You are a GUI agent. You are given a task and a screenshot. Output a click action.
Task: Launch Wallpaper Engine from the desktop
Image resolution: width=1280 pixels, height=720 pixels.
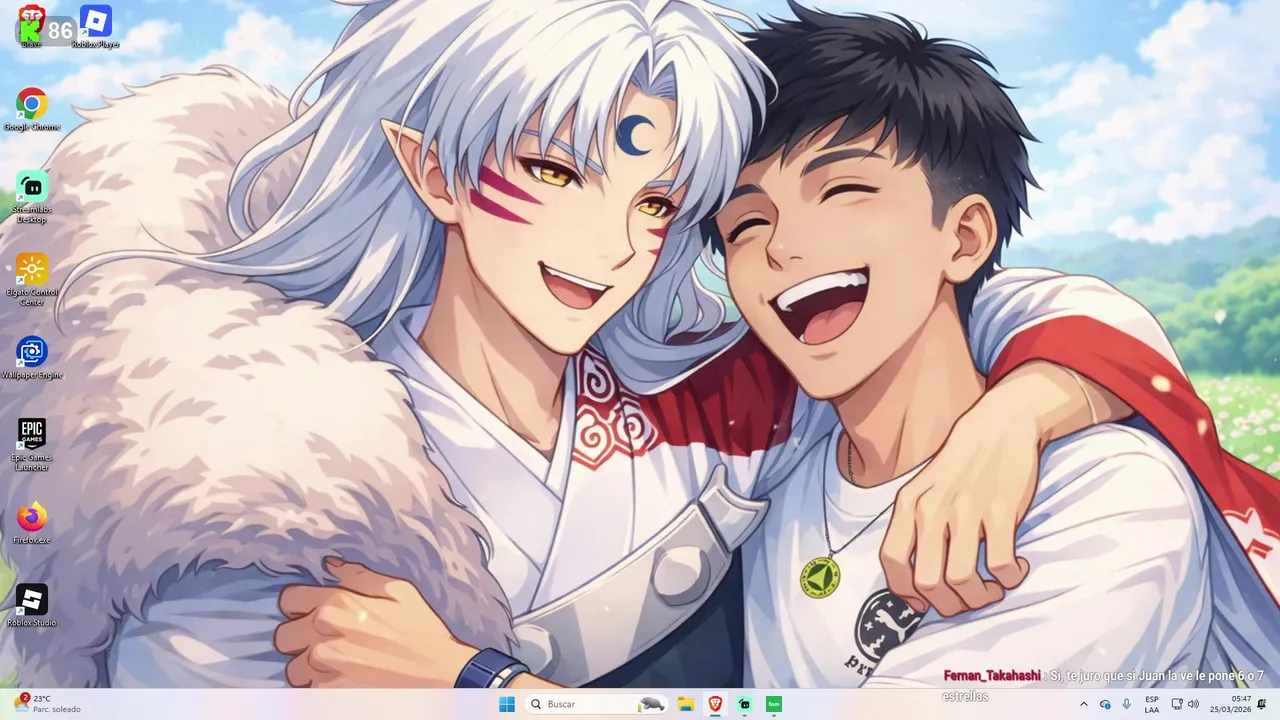click(32, 358)
